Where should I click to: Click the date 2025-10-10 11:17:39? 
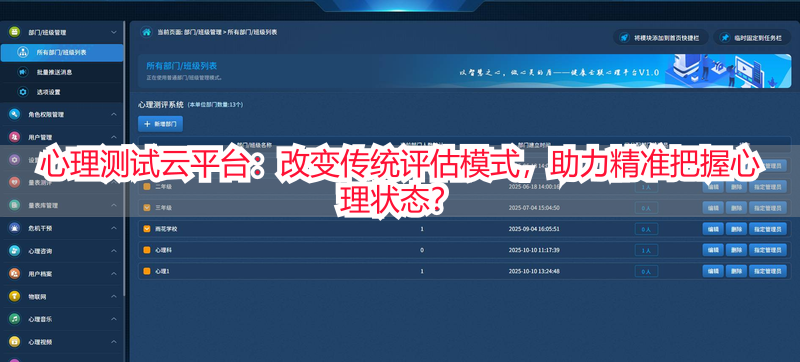click(534, 250)
